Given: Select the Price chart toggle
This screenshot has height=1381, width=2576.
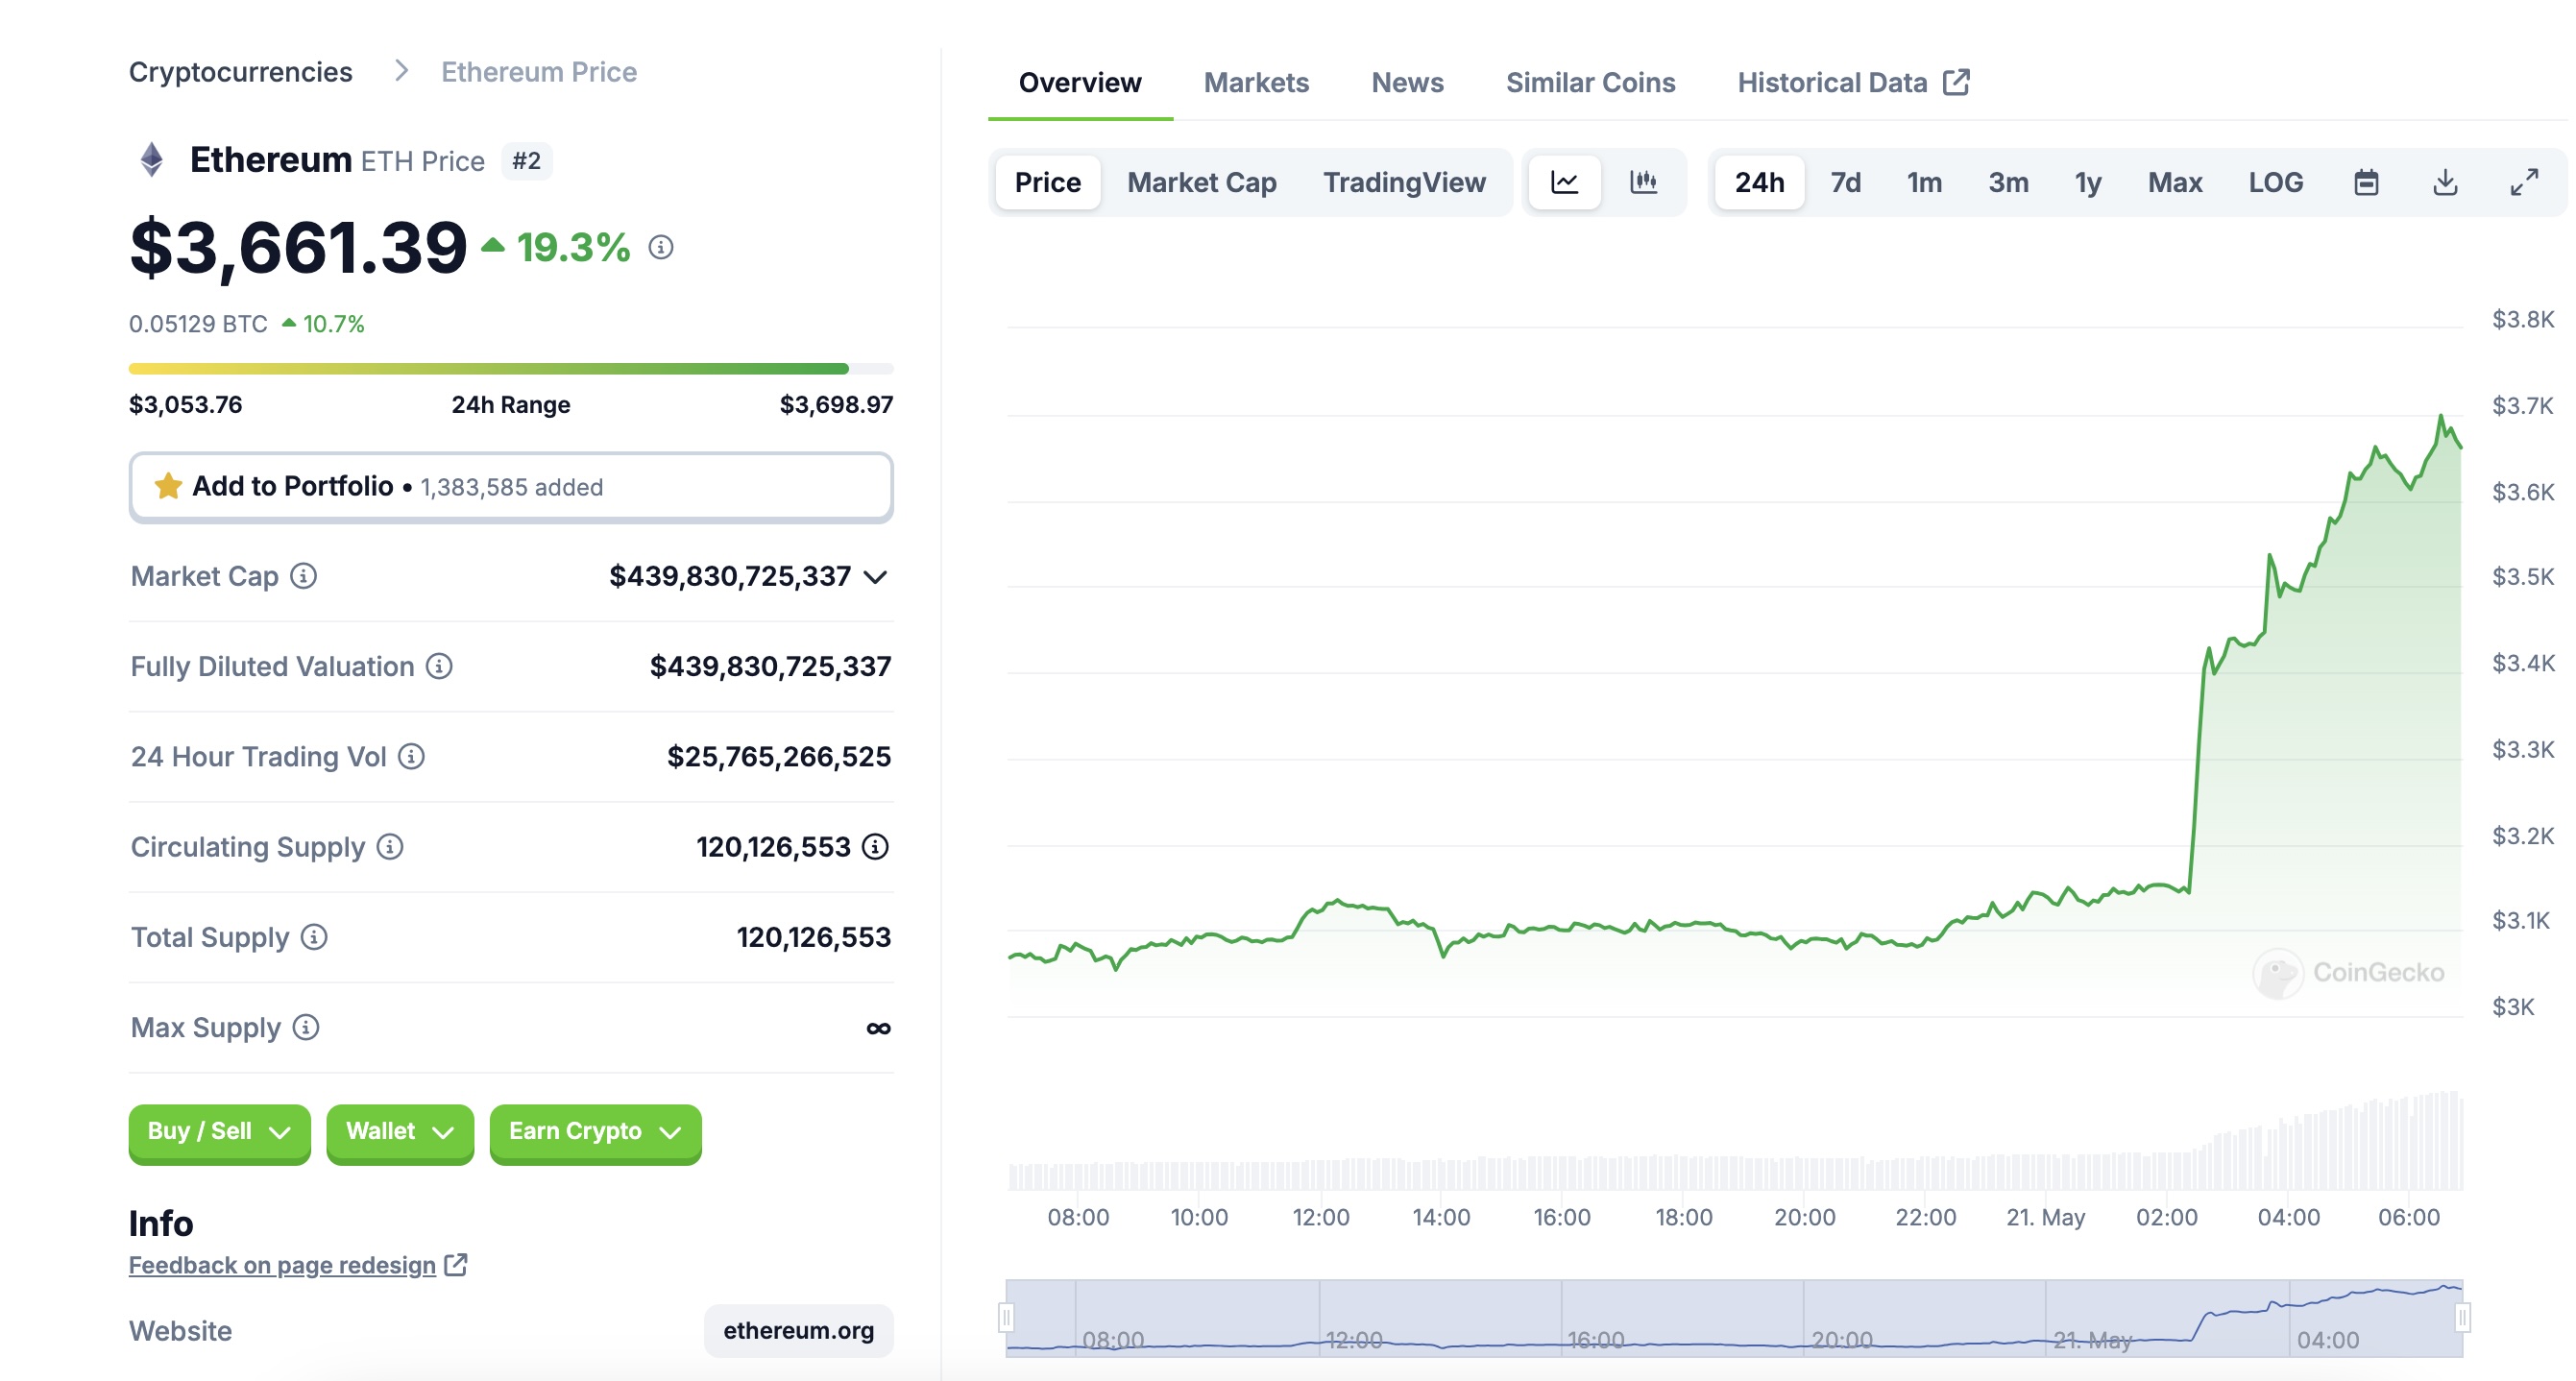Looking at the screenshot, I should pos(1048,182).
